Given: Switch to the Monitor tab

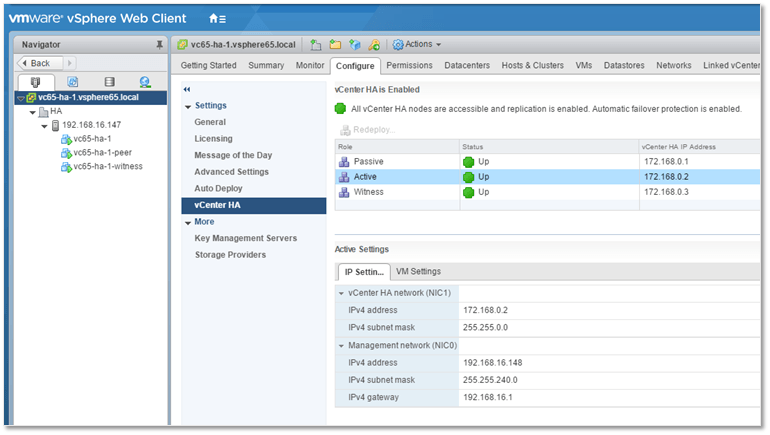Looking at the screenshot, I should tap(310, 65).
